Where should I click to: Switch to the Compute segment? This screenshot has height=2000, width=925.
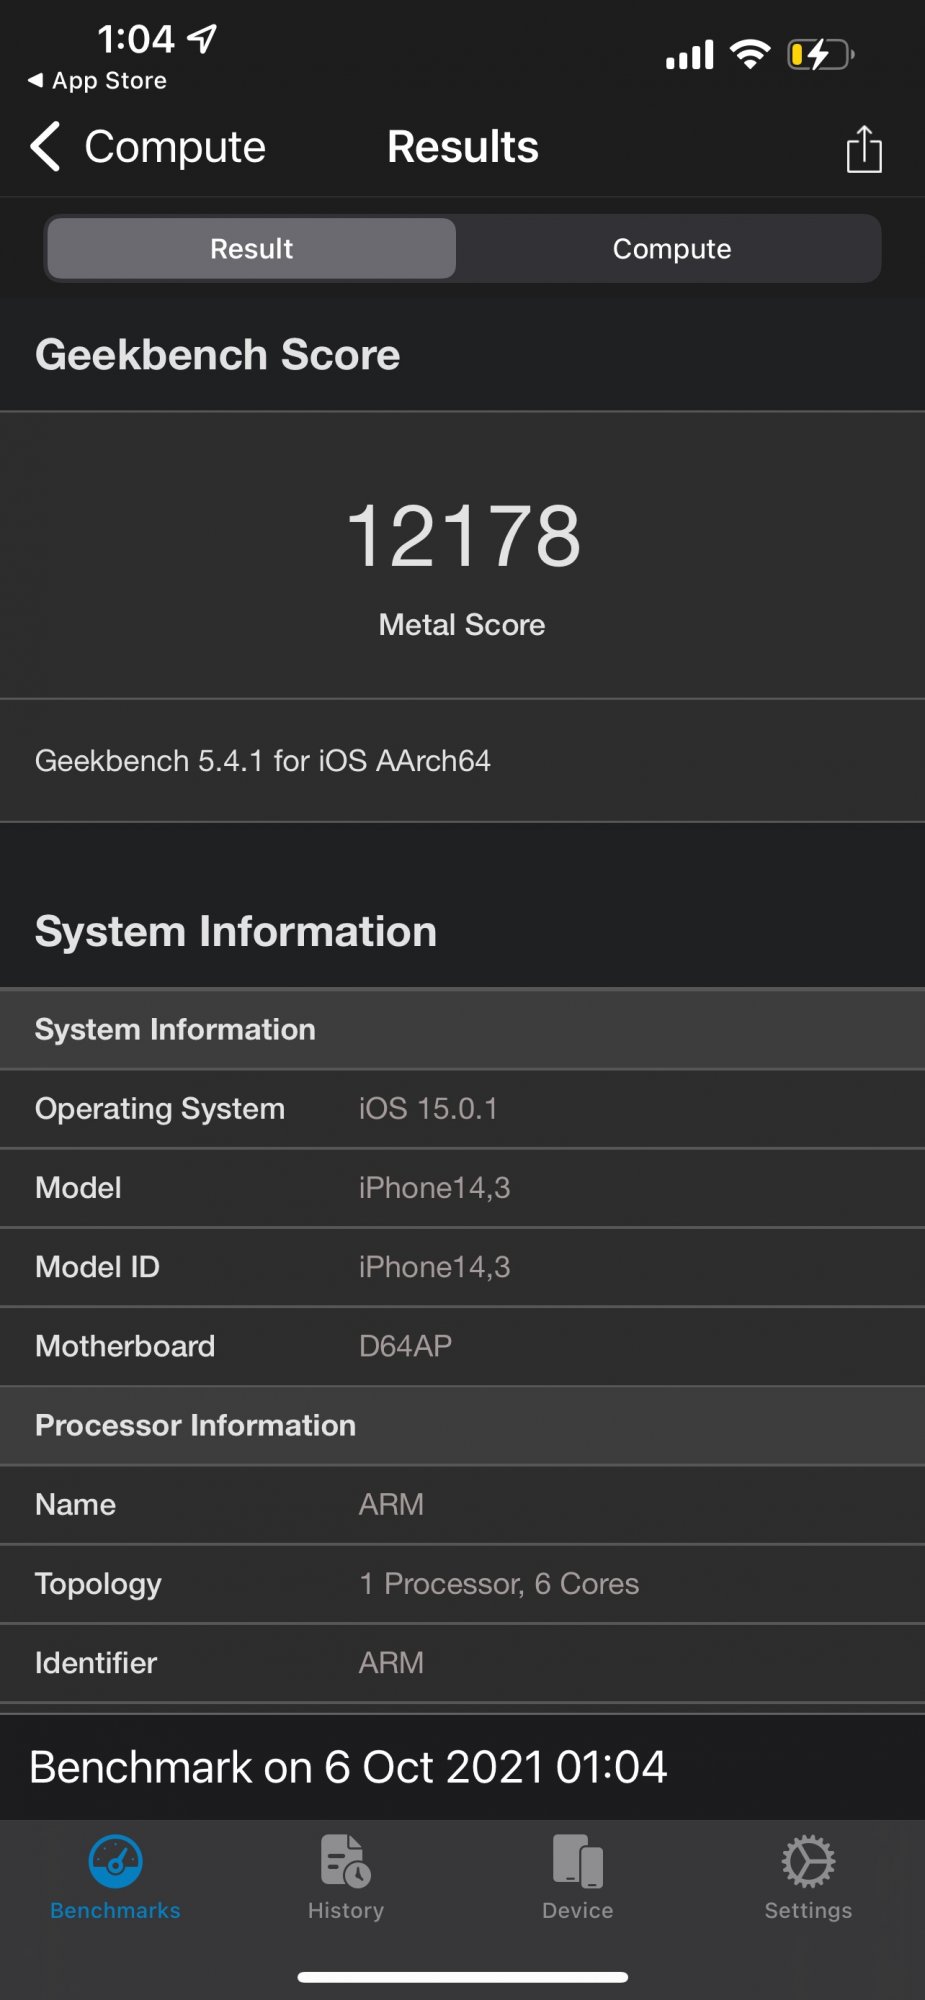point(671,248)
